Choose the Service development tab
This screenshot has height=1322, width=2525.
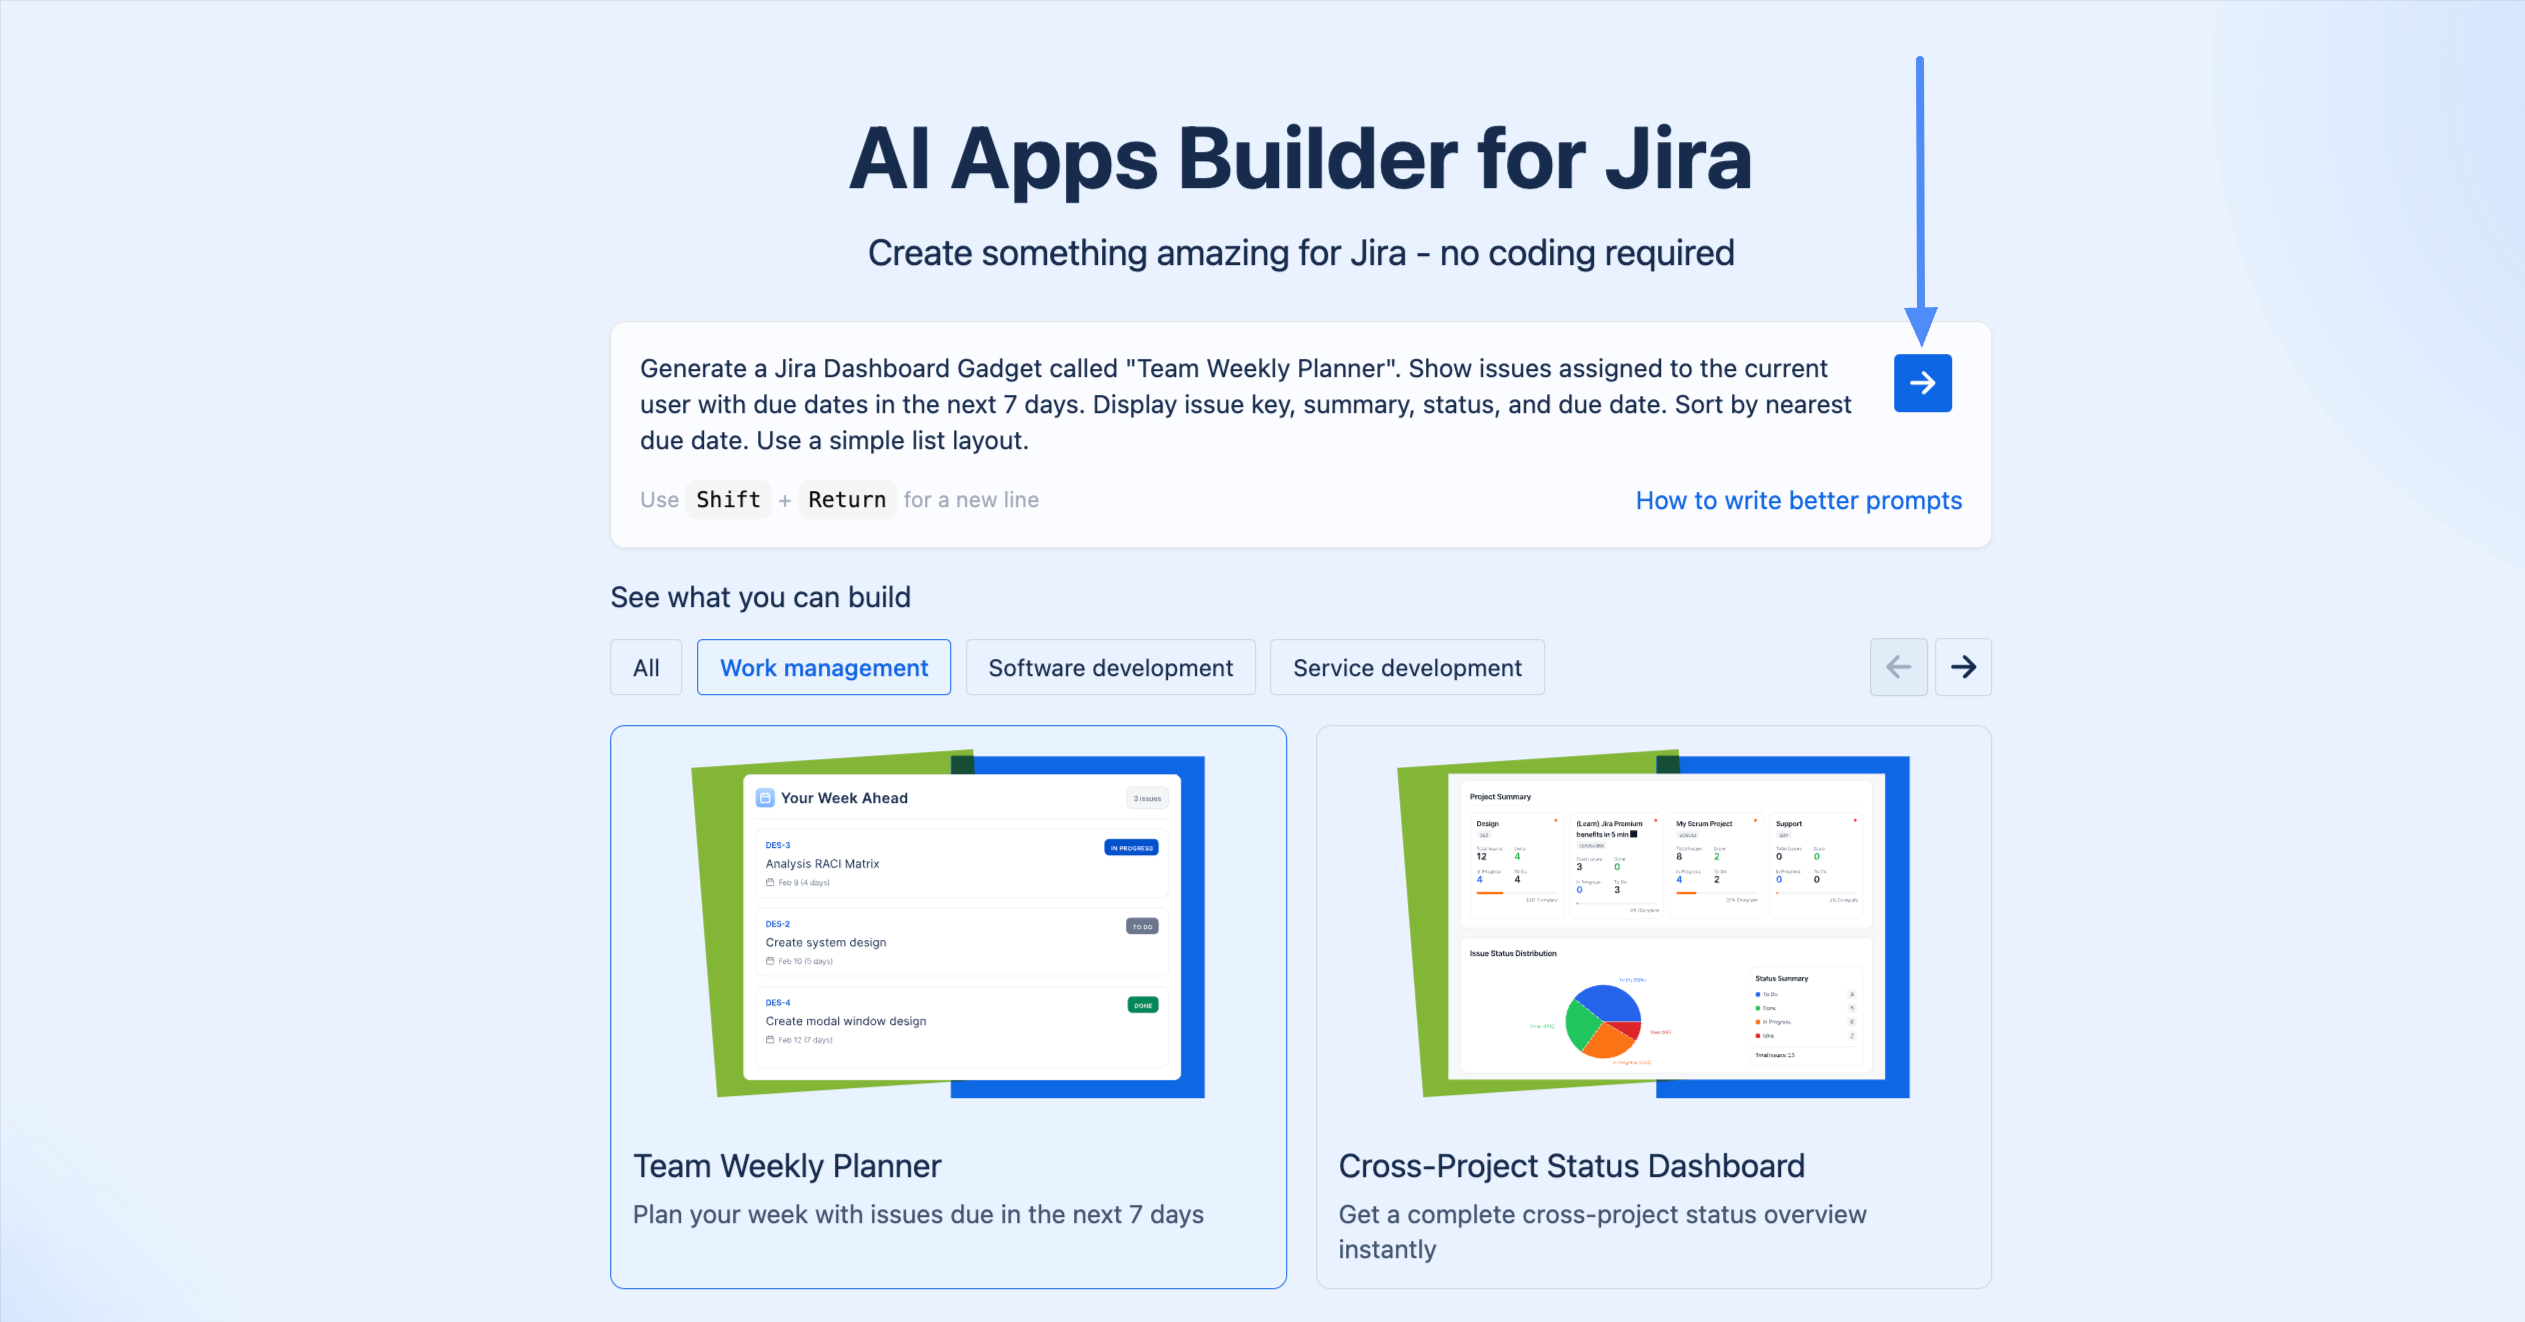click(x=1407, y=668)
